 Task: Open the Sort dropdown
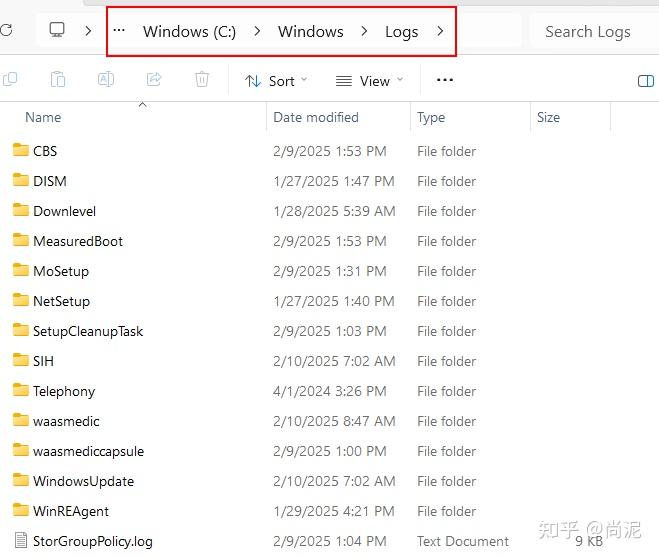276,81
